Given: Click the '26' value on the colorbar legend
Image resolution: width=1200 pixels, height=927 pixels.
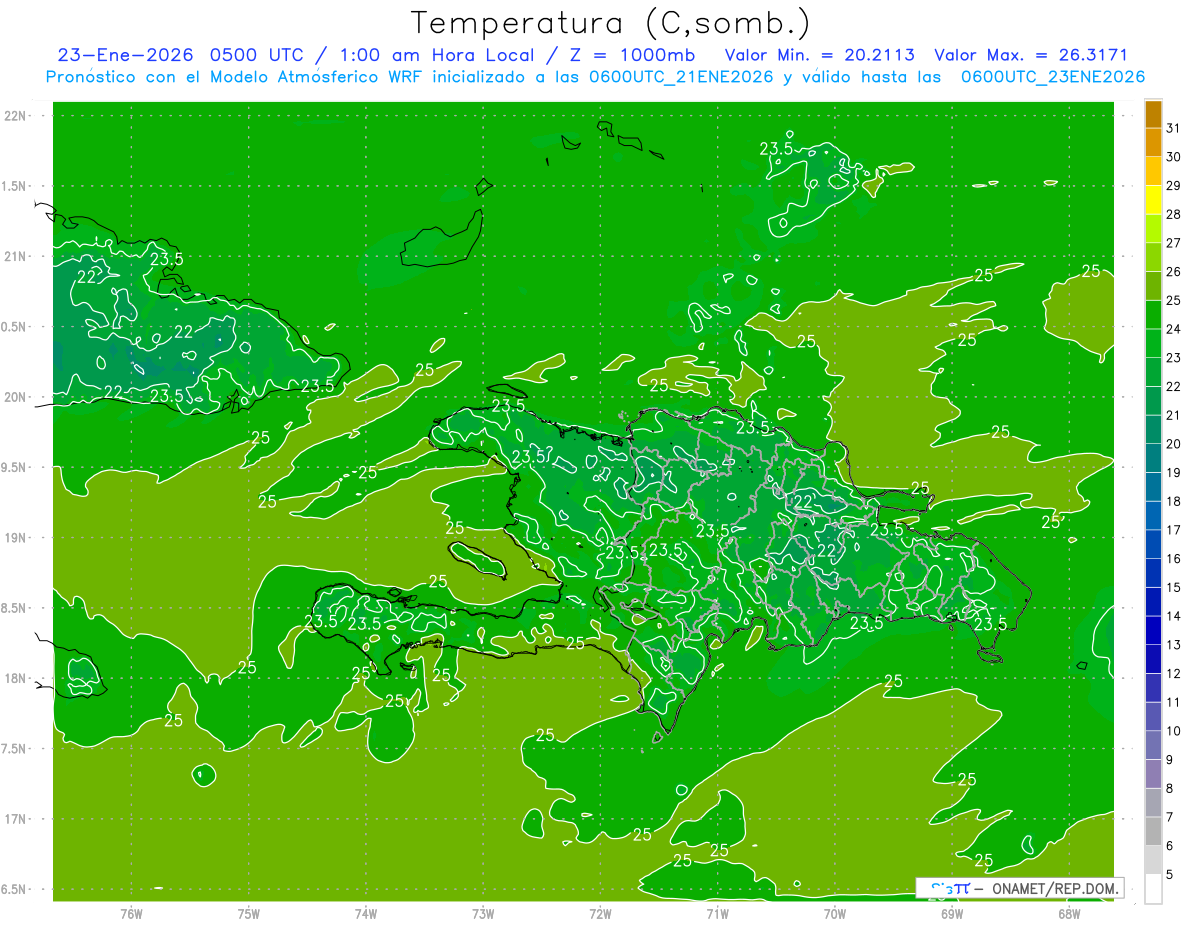Looking at the screenshot, I should coord(1173,272).
